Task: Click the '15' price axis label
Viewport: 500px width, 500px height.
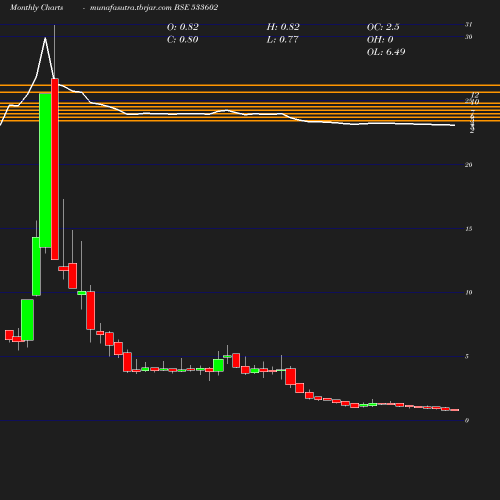Action: click(x=469, y=229)
